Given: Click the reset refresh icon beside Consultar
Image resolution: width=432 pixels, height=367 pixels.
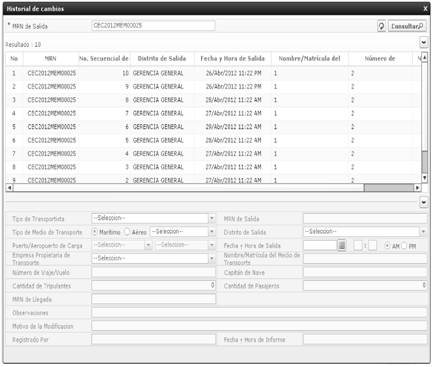Looking at the screenshot, I should (x=381, y=26).
